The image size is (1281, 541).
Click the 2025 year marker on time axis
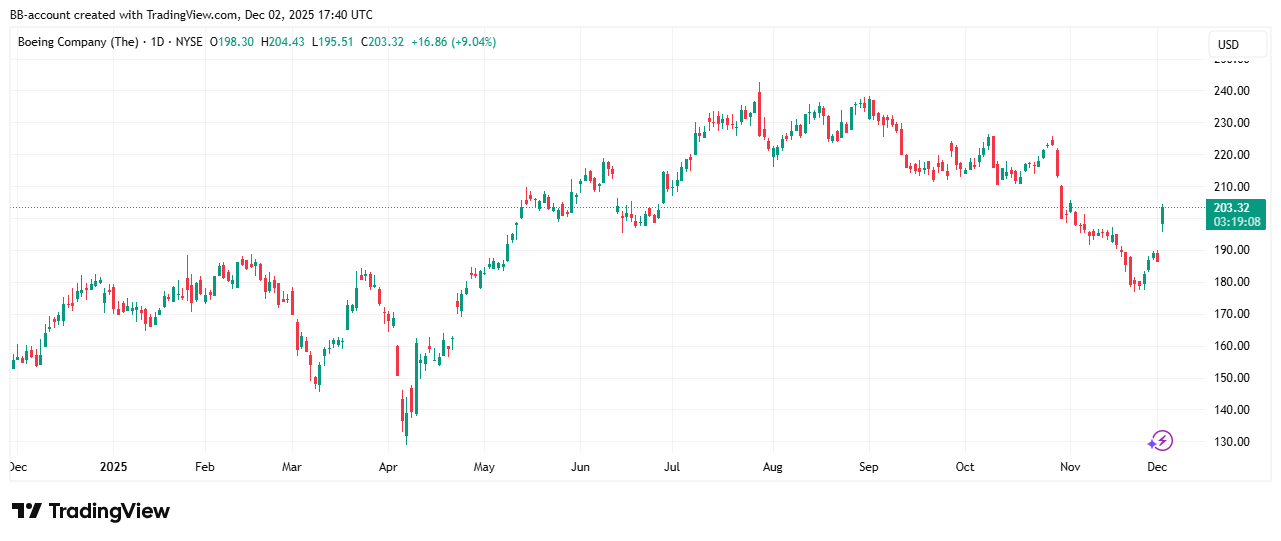113,467
